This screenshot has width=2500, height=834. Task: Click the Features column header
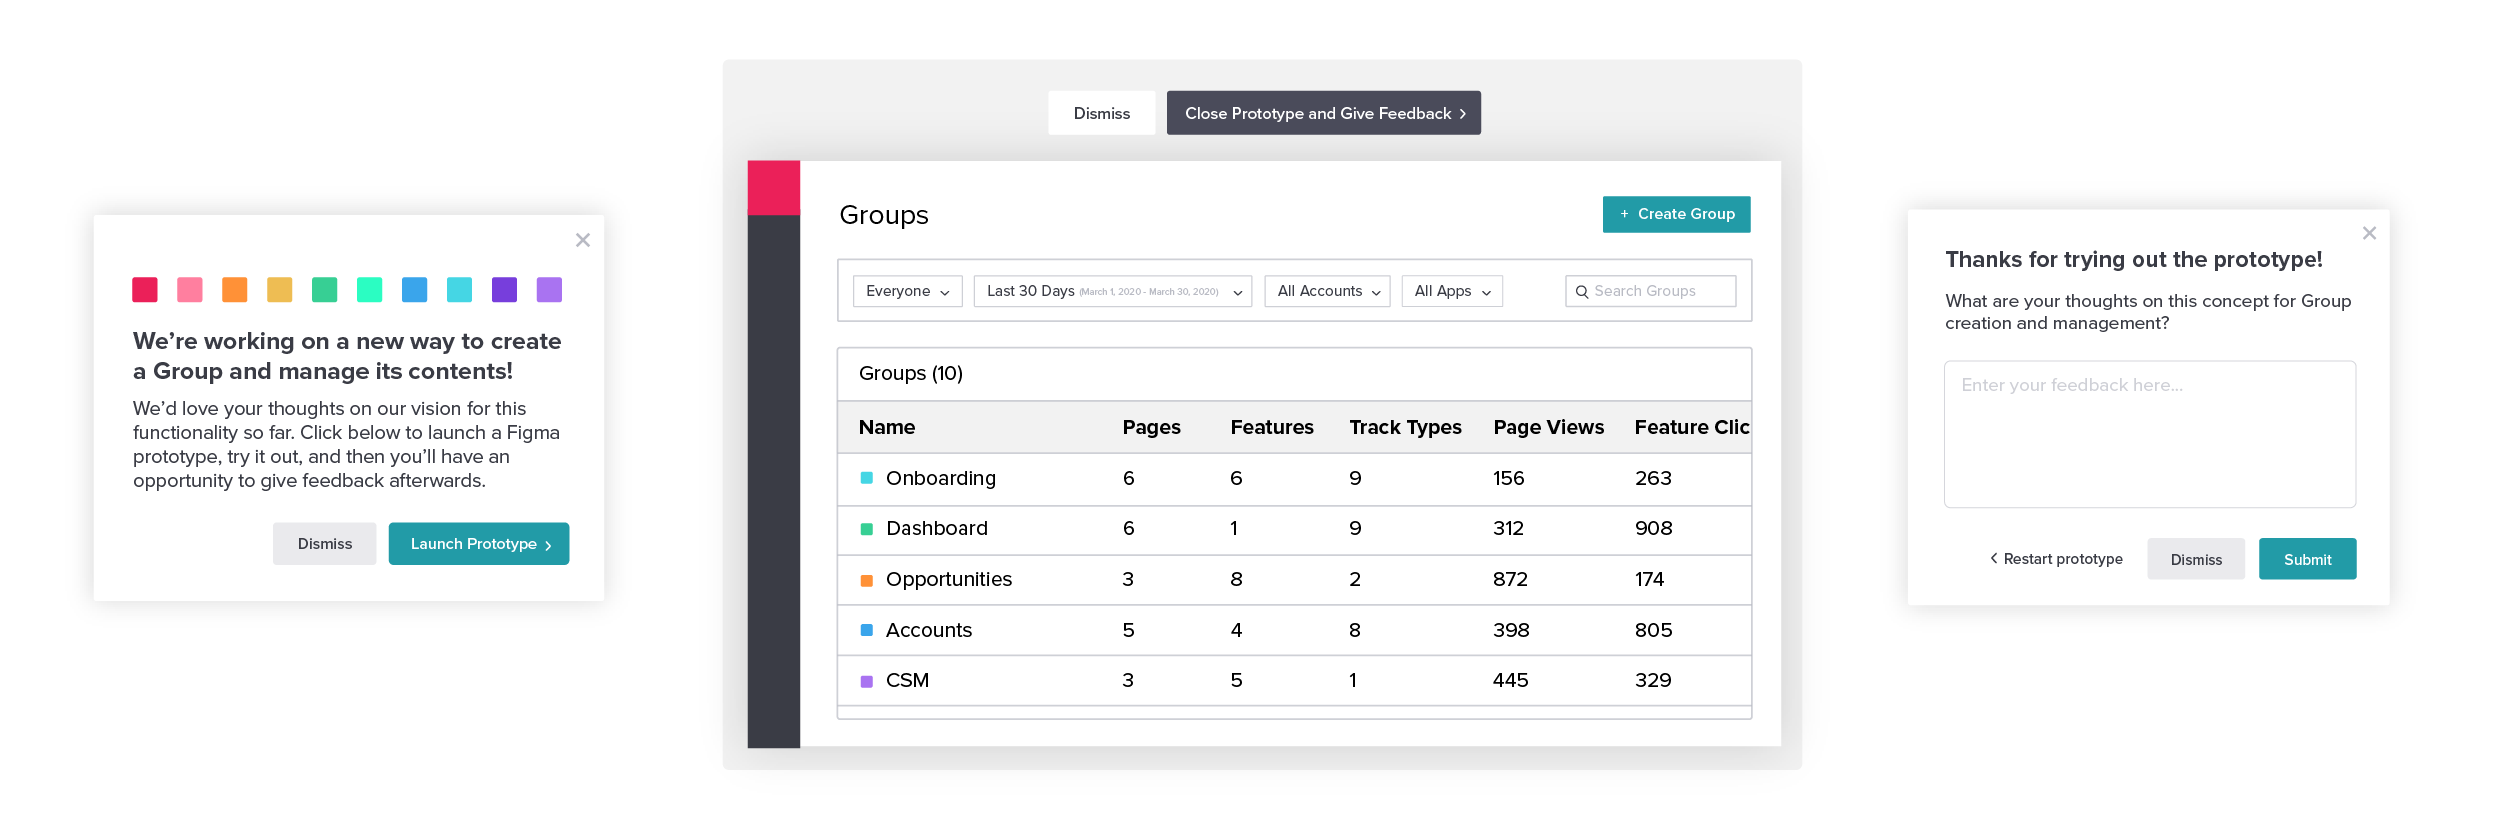1272,427
